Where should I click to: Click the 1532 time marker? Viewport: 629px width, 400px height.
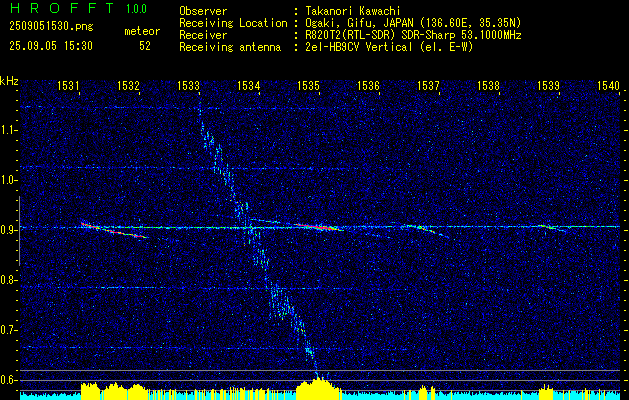pos(128,85)
